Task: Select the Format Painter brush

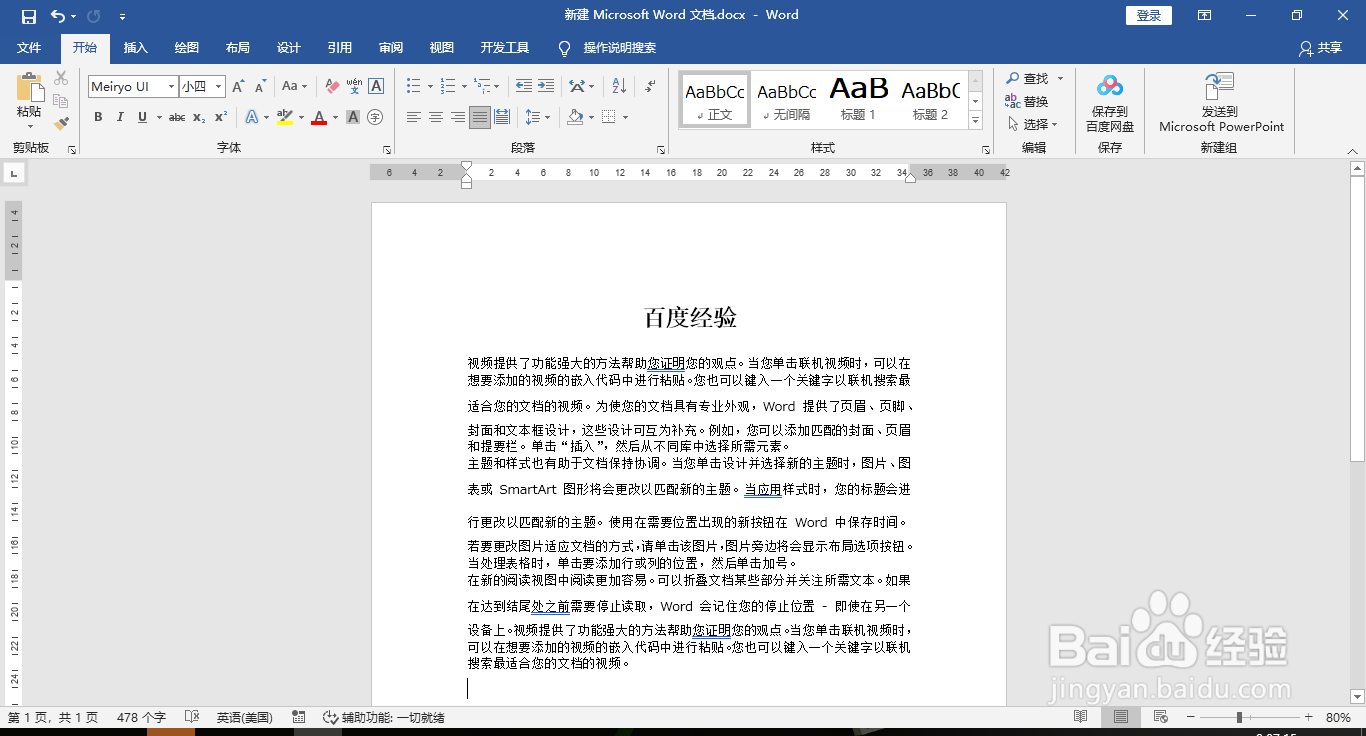Action: pos(61,124)
